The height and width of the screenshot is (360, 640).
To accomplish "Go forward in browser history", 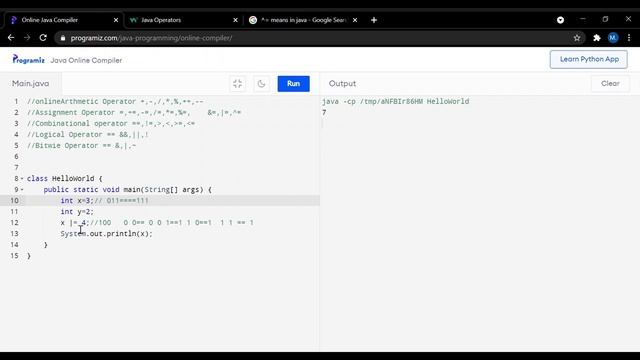I will (x=27, y=38).
